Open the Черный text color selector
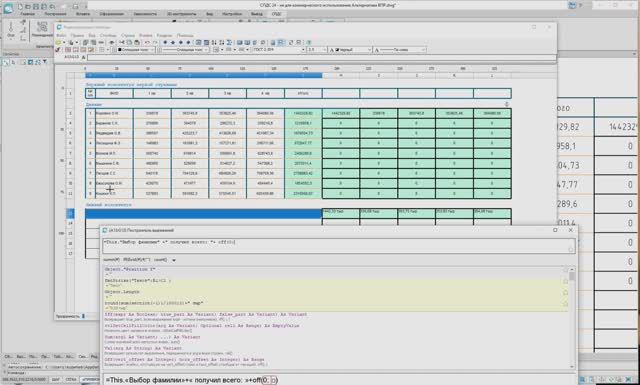The height and width of the screenshot is (385, 640). coord(350,50)
